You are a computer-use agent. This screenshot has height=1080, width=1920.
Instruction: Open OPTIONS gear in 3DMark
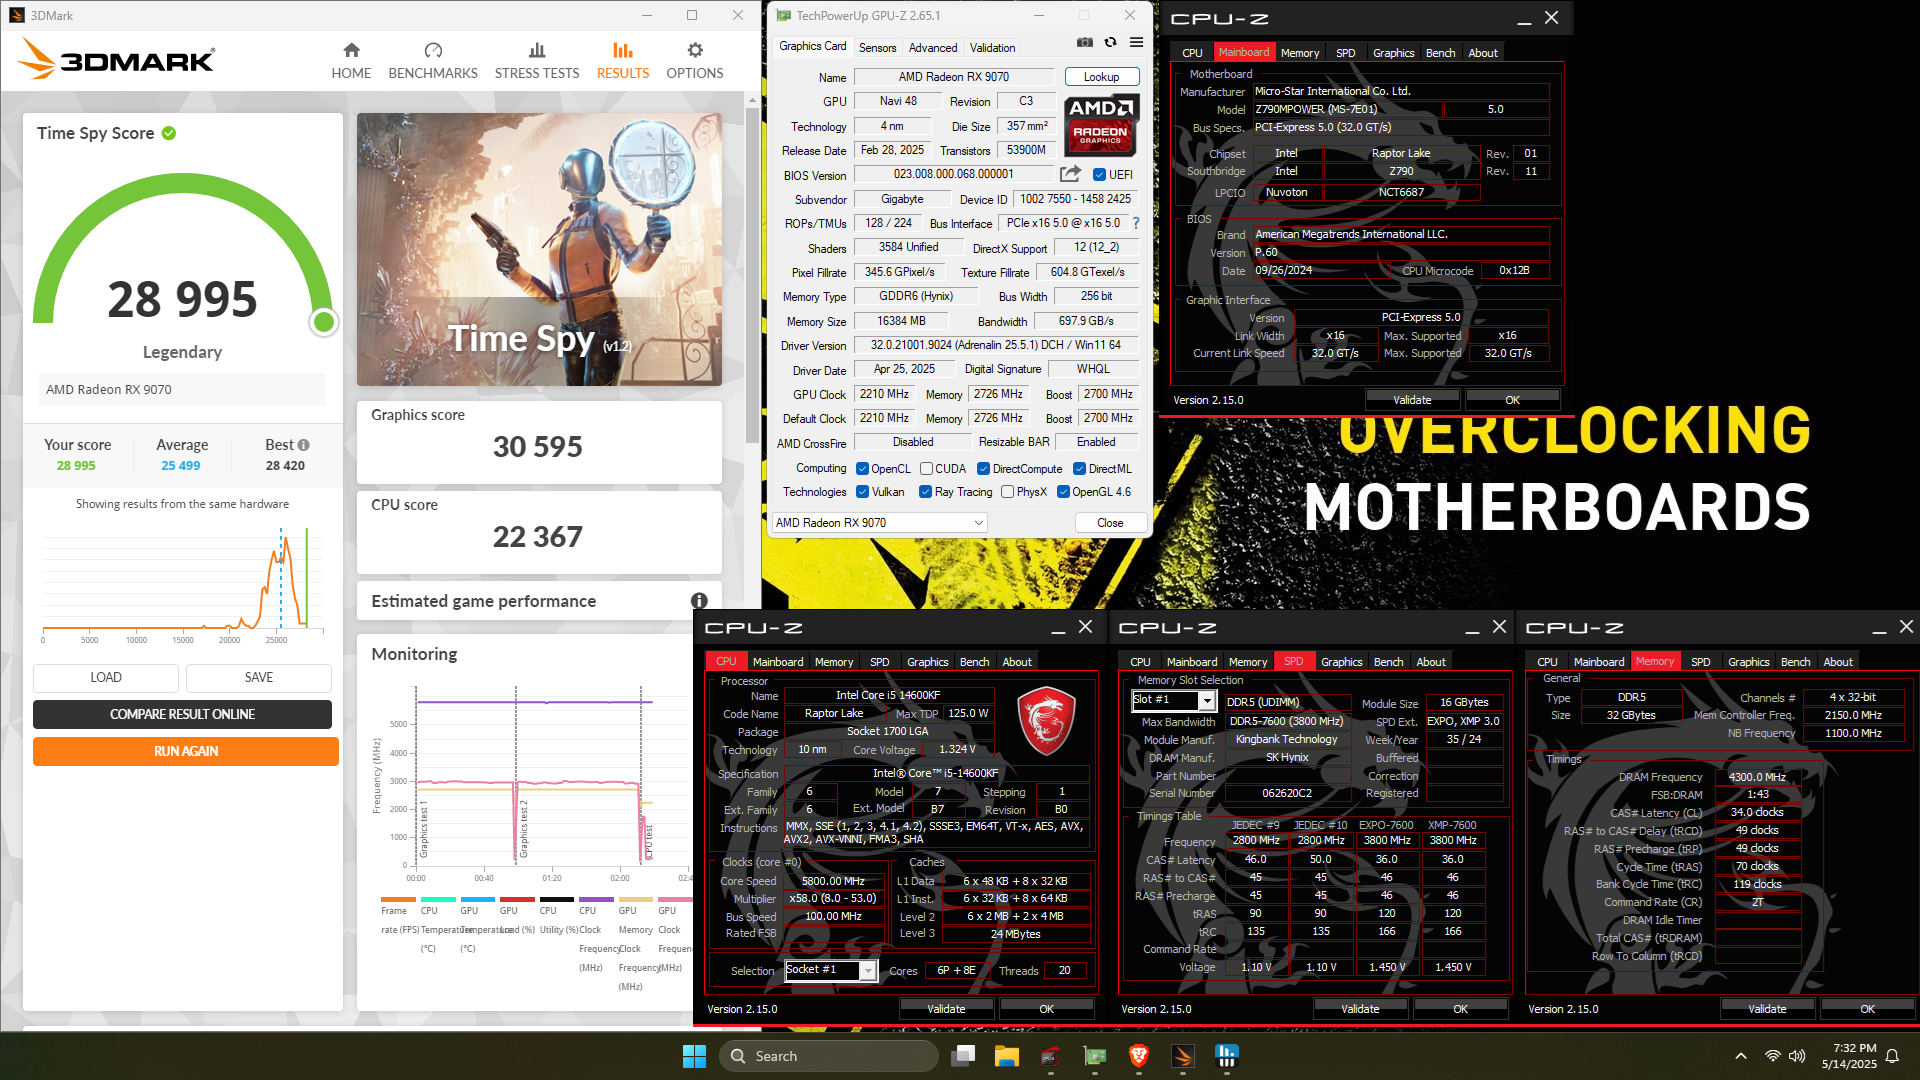coord(695,61)
